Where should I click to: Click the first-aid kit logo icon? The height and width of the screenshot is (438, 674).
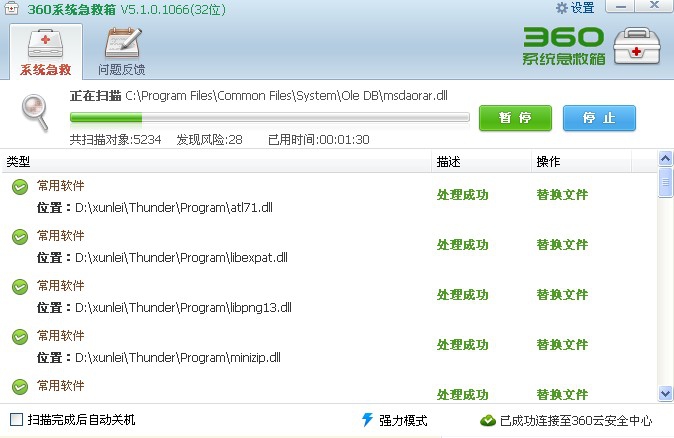(x=637, y=47)
